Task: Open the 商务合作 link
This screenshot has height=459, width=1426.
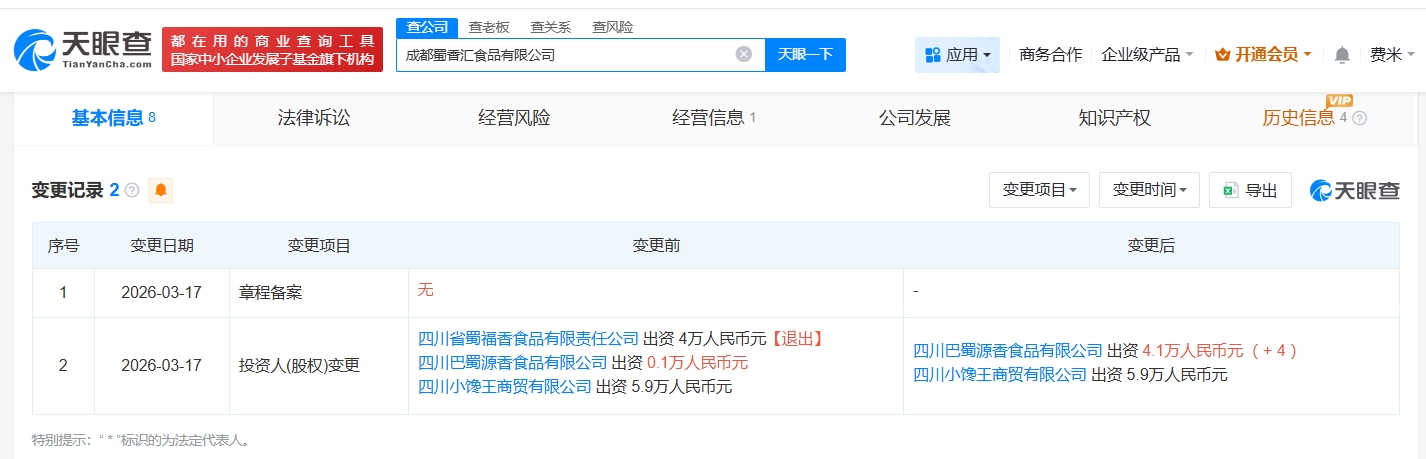Action: (x=1050, y=55)
